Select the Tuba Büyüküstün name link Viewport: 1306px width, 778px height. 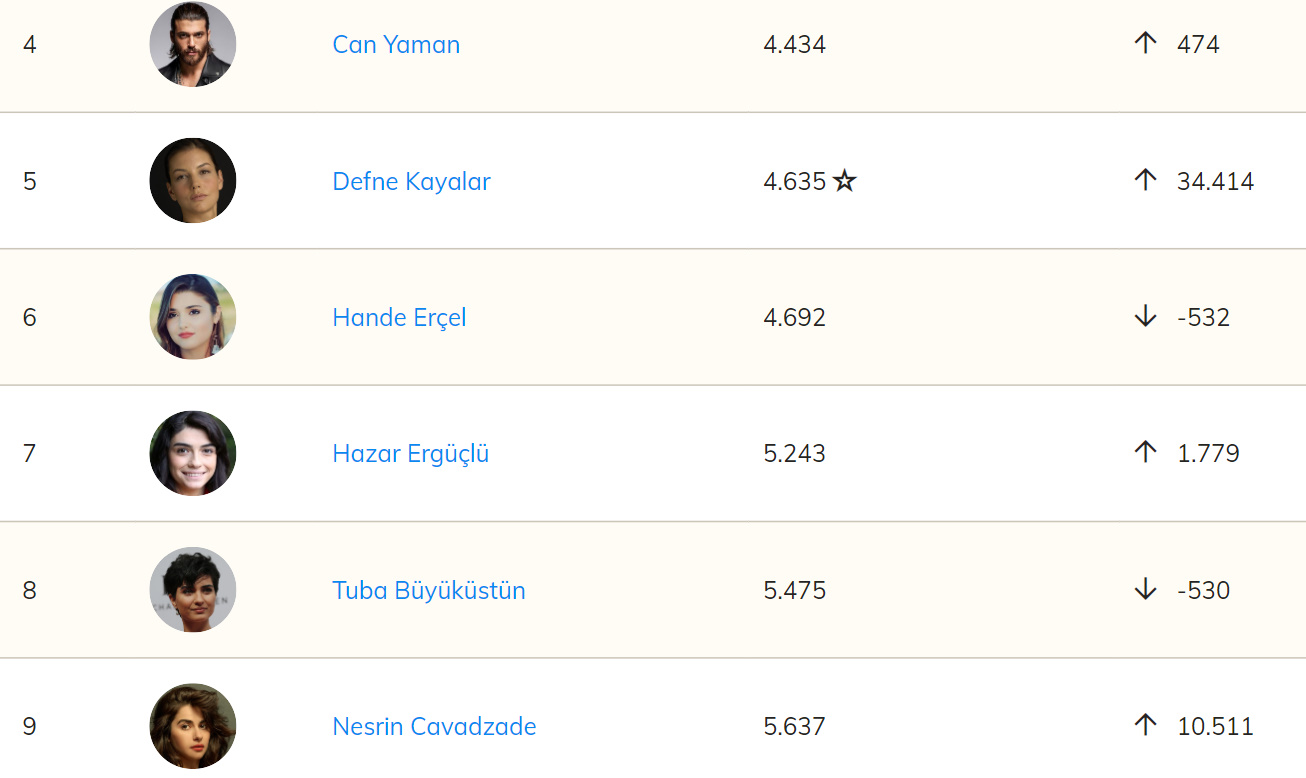[x=428, y=591]
